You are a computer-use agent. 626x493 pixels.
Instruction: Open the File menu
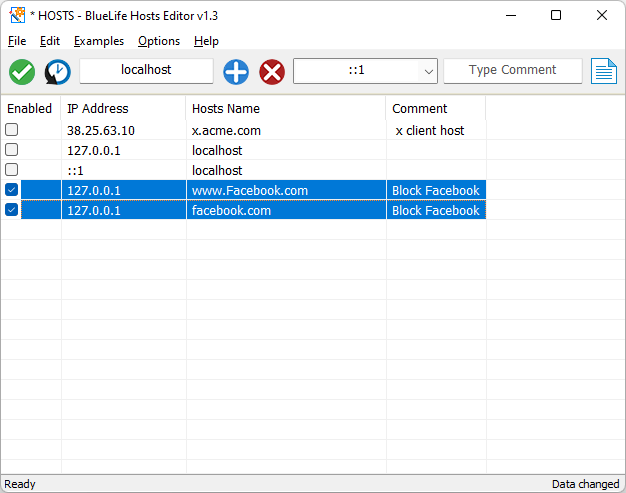17,41
